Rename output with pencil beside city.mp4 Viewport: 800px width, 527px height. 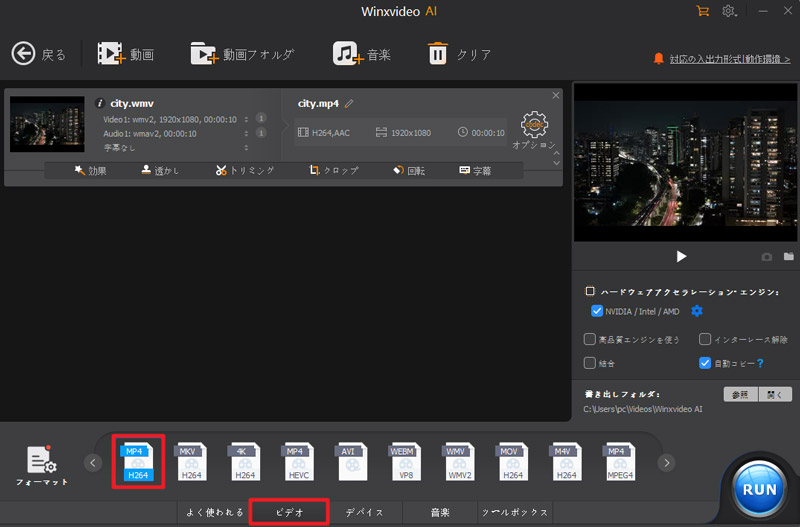349,104
